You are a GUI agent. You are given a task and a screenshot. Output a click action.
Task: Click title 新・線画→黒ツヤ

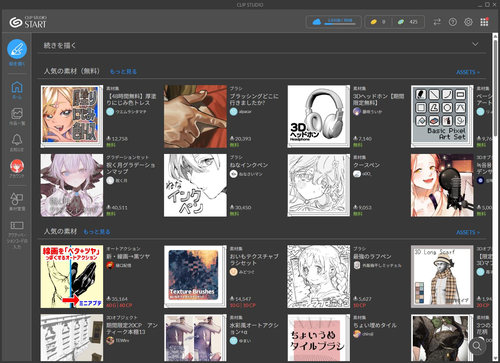click(x=128, y=257)
